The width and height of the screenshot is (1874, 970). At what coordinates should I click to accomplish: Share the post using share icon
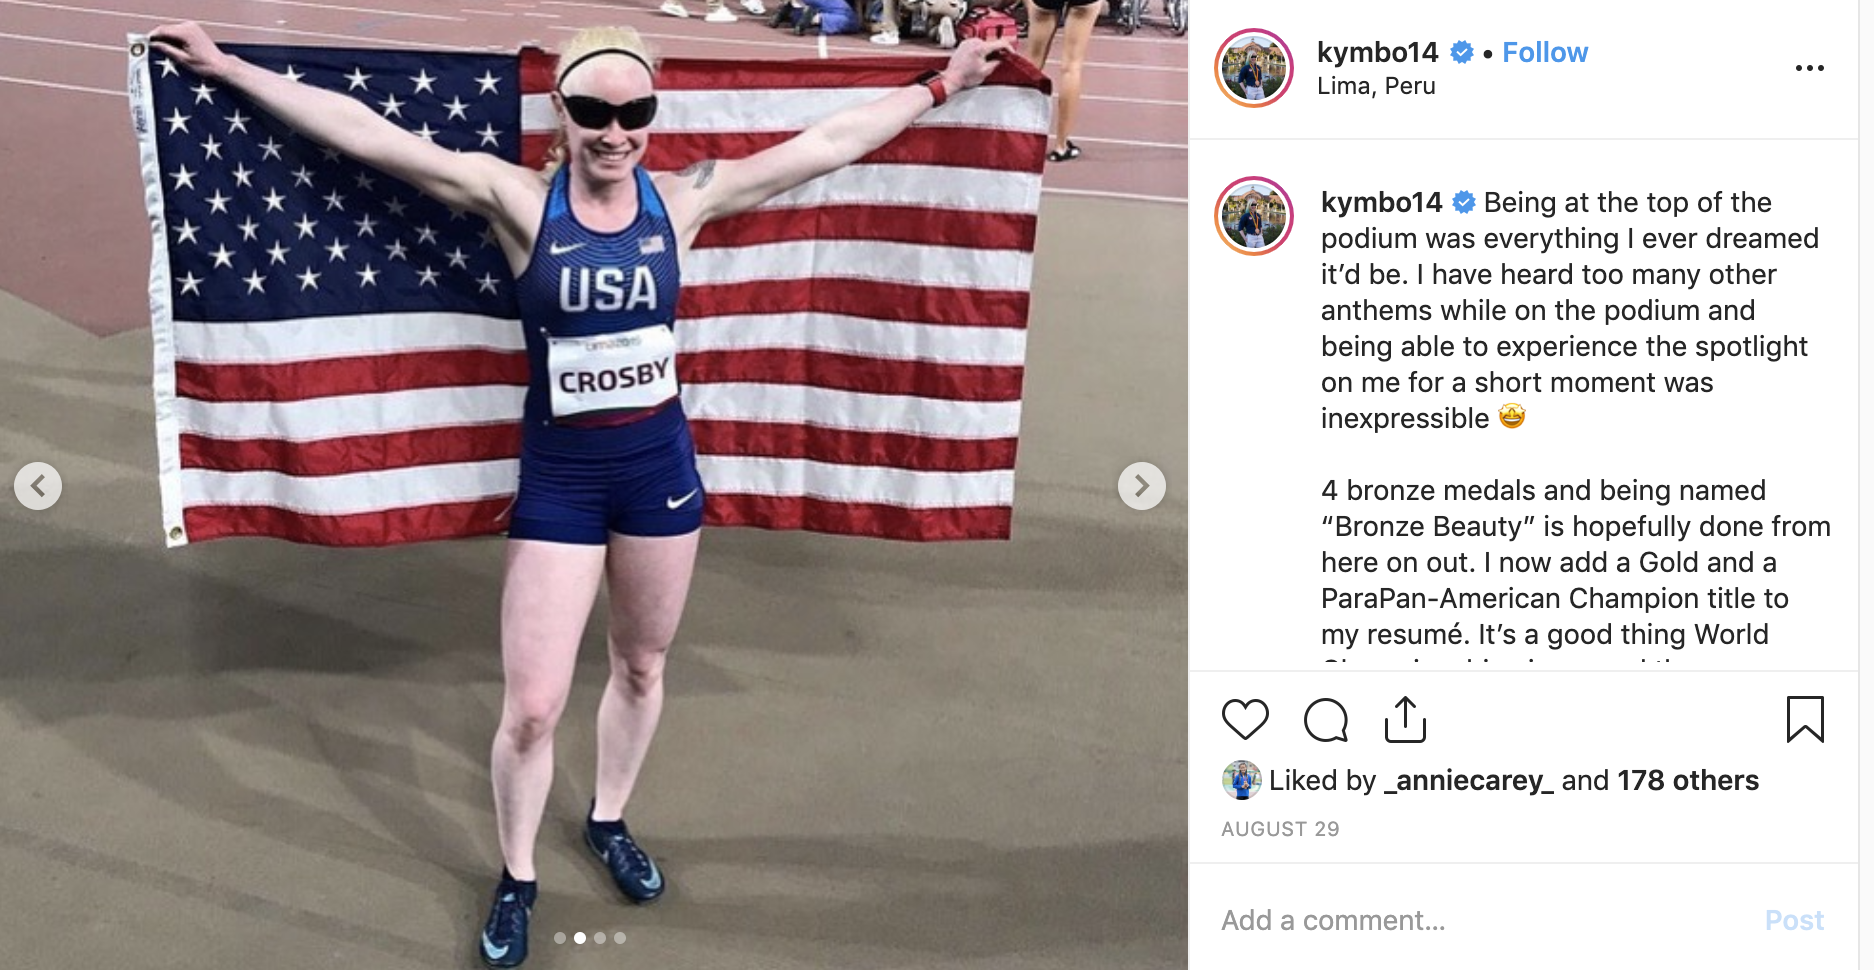coord(1405,719)
